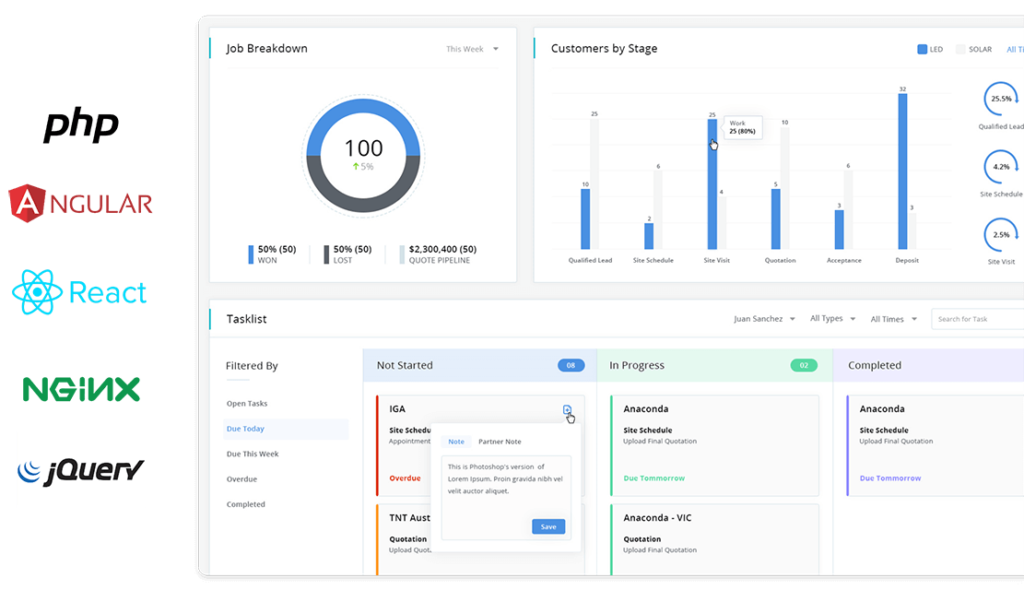Switch to the Partner Note tab
Screen dimensions: 1024x590
(499, 441)
